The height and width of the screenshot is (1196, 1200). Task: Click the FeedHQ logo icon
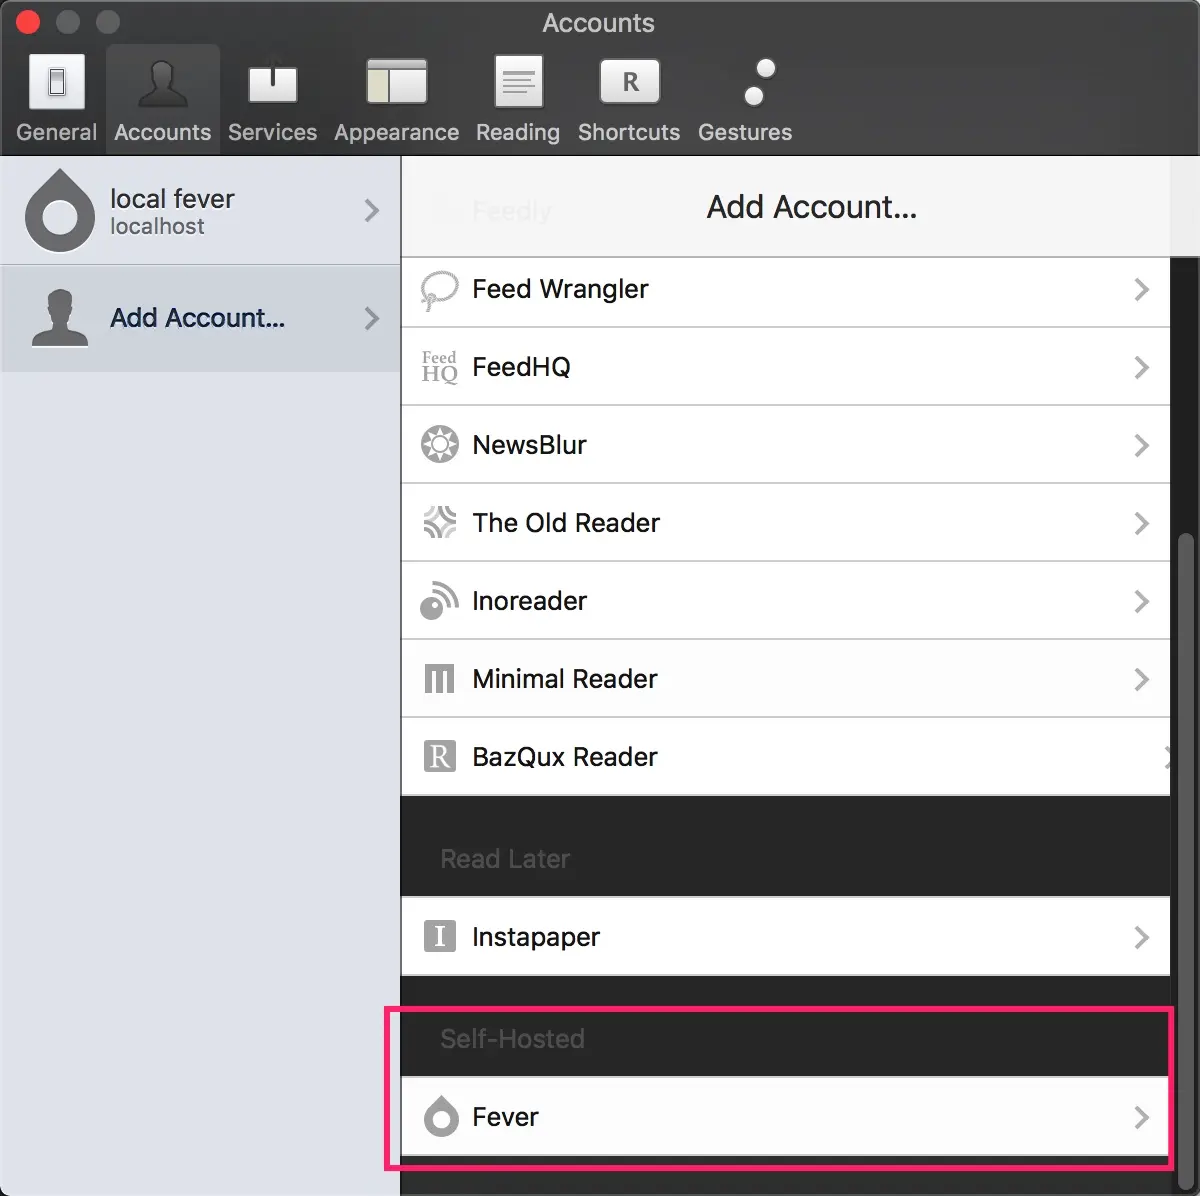pyautogui.click(x=439, y=367)
